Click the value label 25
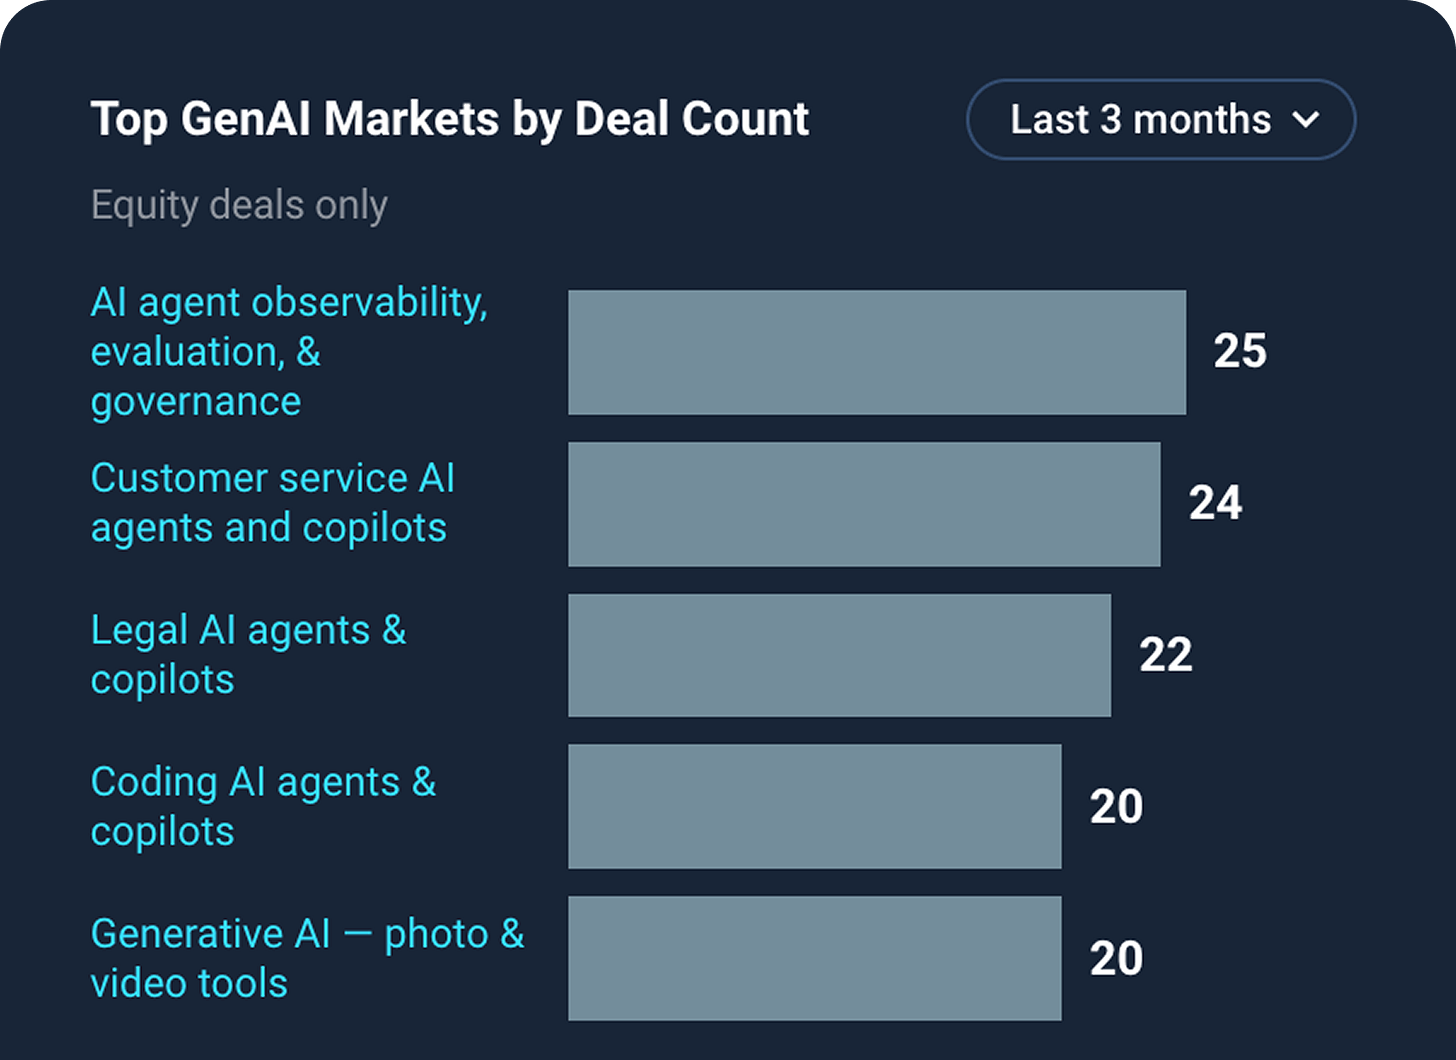Image resolution: width=1456 pixels, height=1060 pixels. 1240,351
